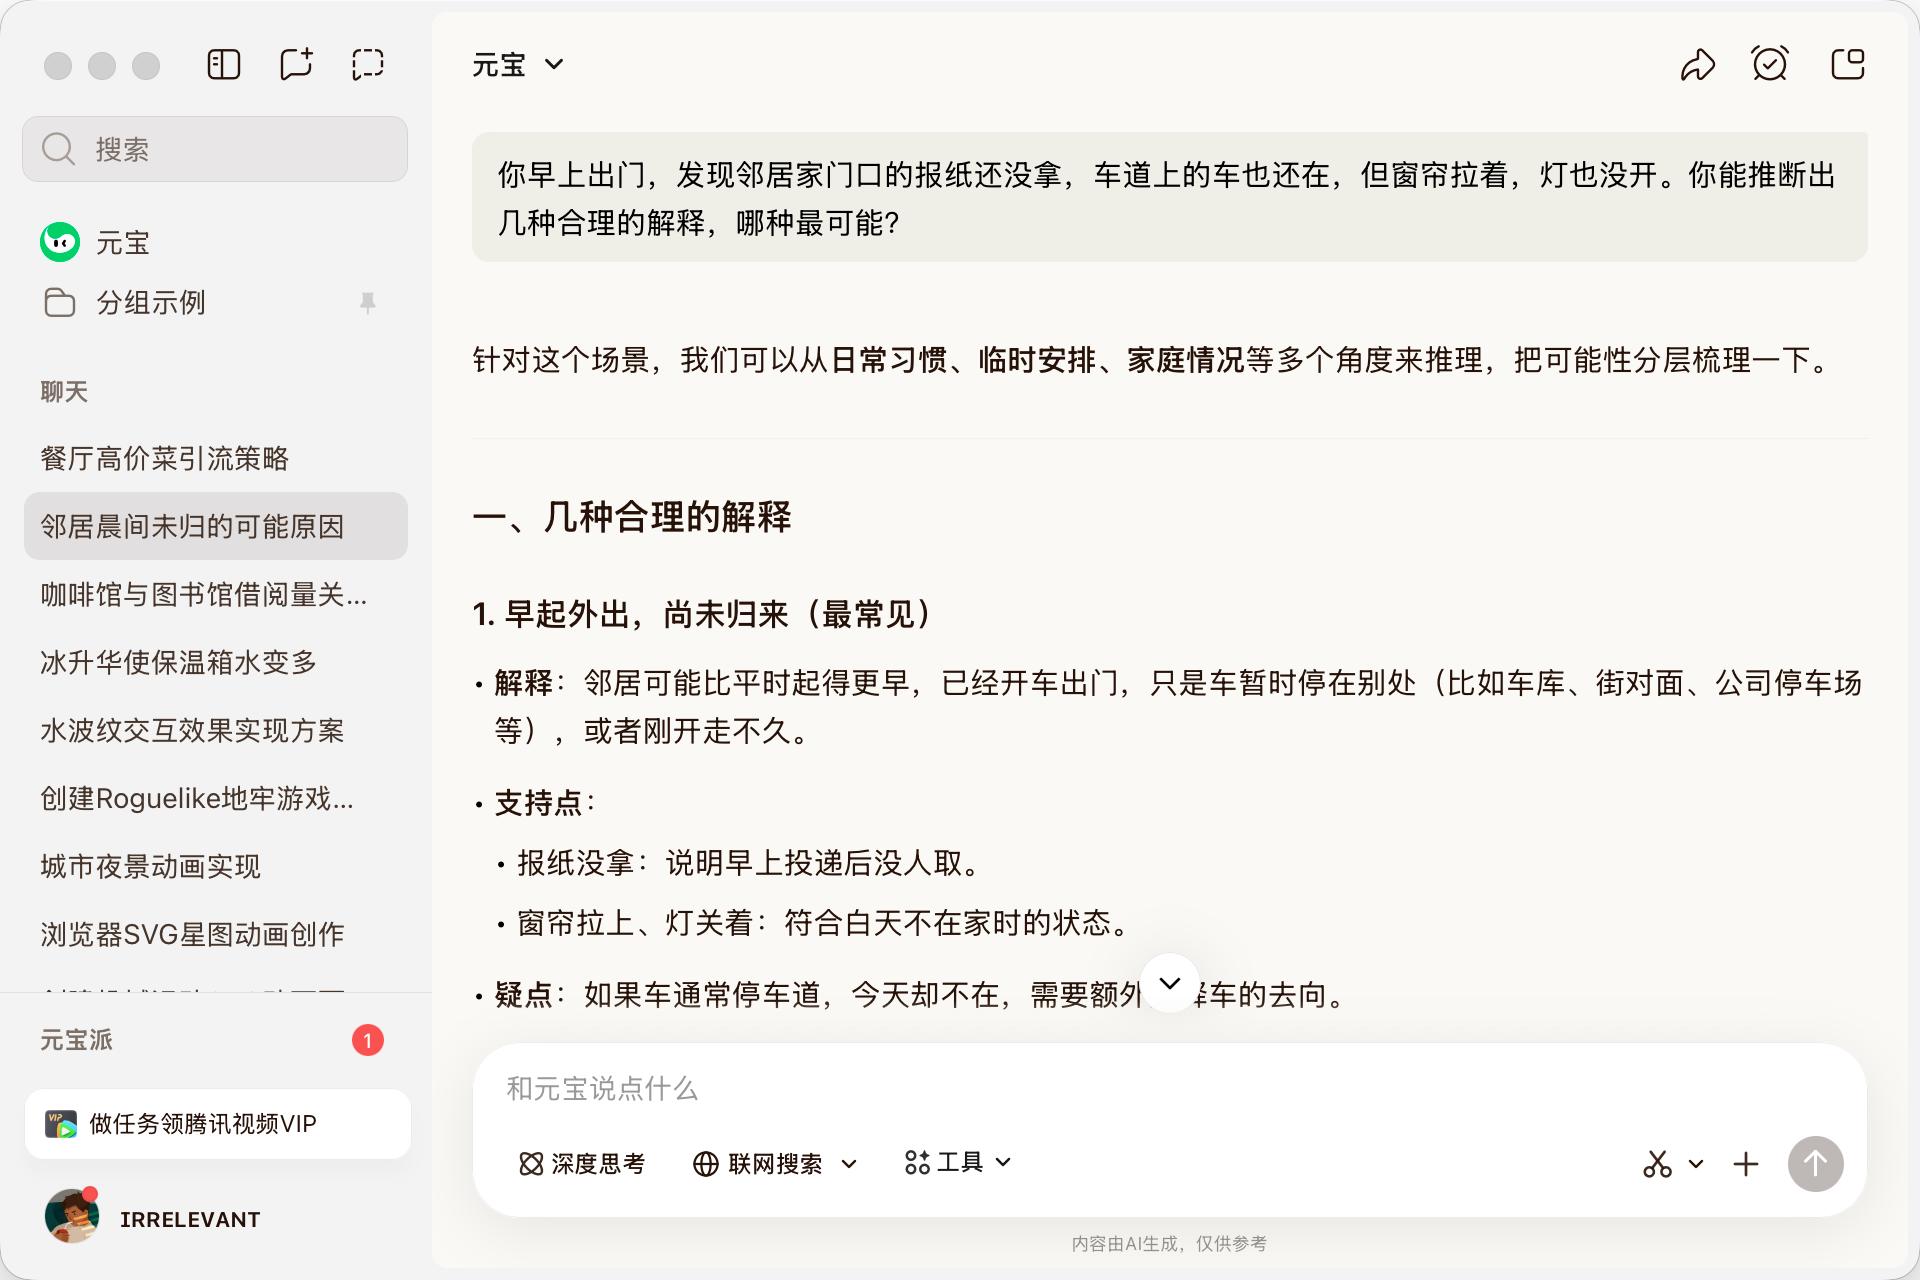Pop out chat using the detach window icon
The image size is (1920, 1280).
(1848, 63)
